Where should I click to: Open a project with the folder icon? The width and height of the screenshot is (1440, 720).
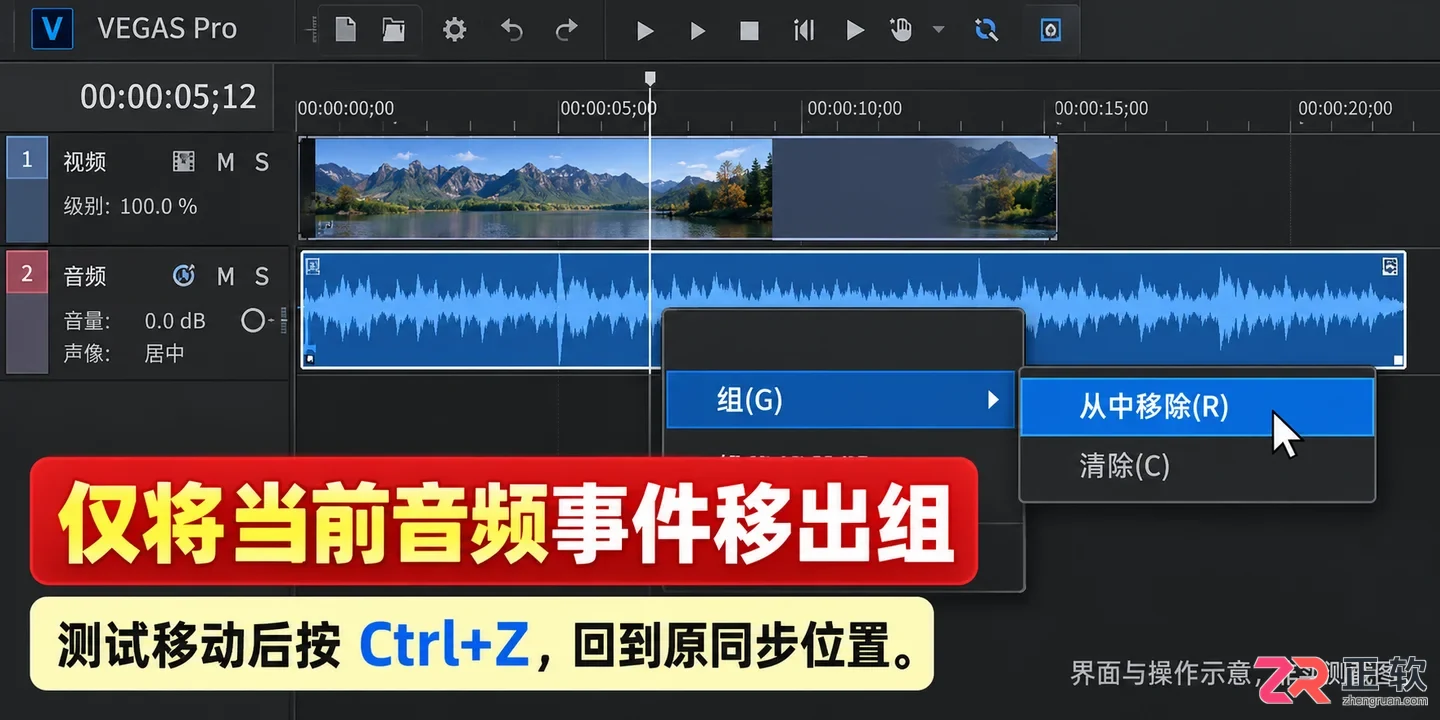coord(394,30)
